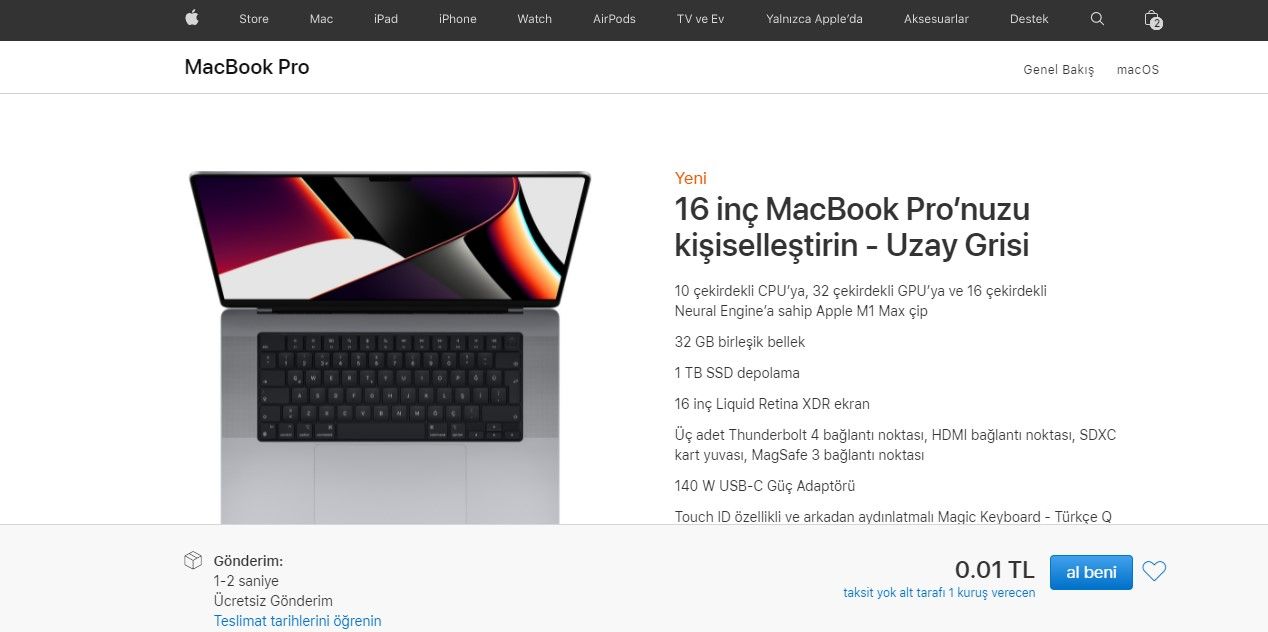Click the MacBook Pro product image
Image resolution: width=1268 pixels, height=632 pixels.
[390, 347]
